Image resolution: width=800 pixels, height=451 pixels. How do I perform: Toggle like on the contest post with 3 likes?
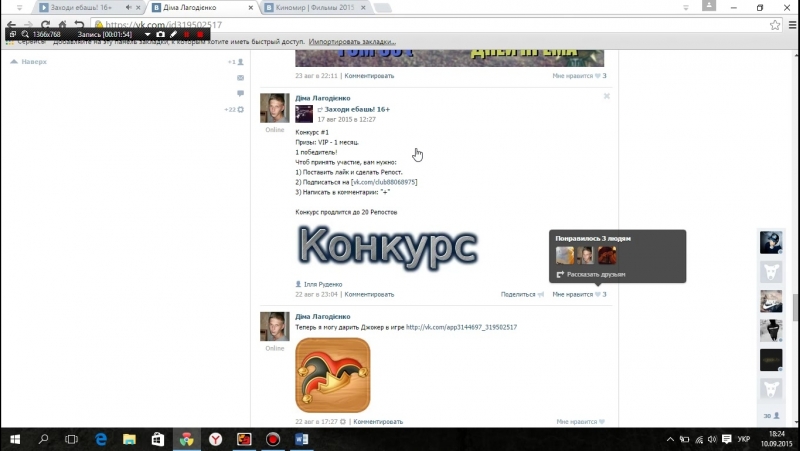(579, 294)
